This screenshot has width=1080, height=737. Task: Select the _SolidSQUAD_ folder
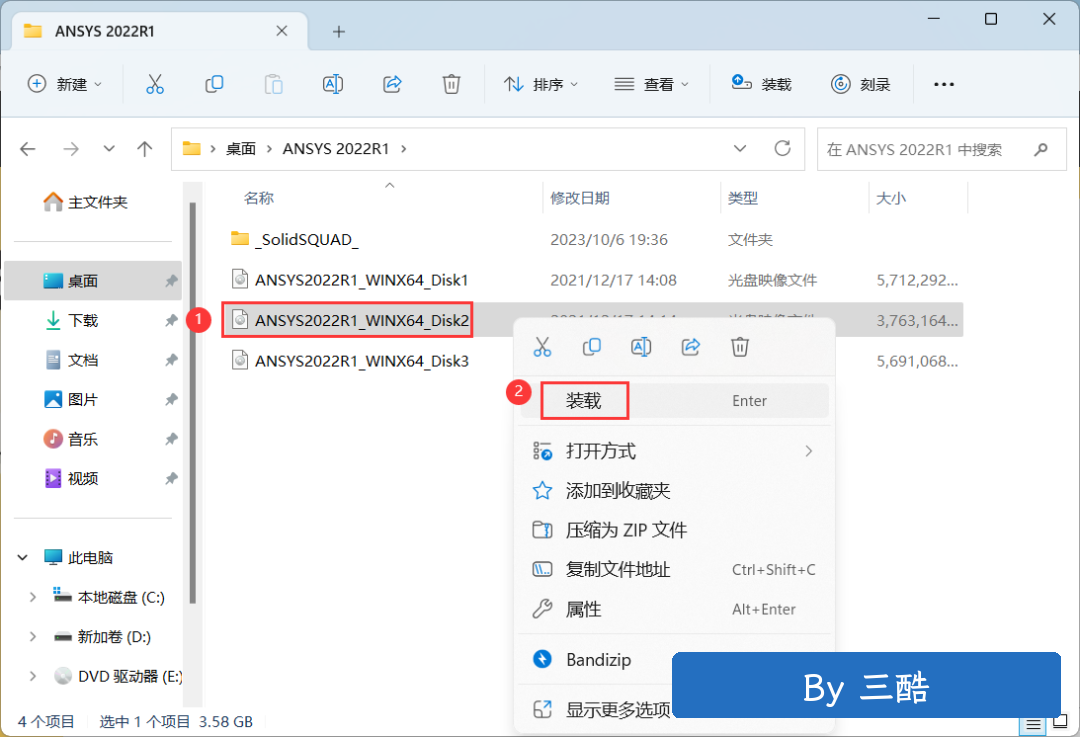pyautogui.click(x=307, y=240)
